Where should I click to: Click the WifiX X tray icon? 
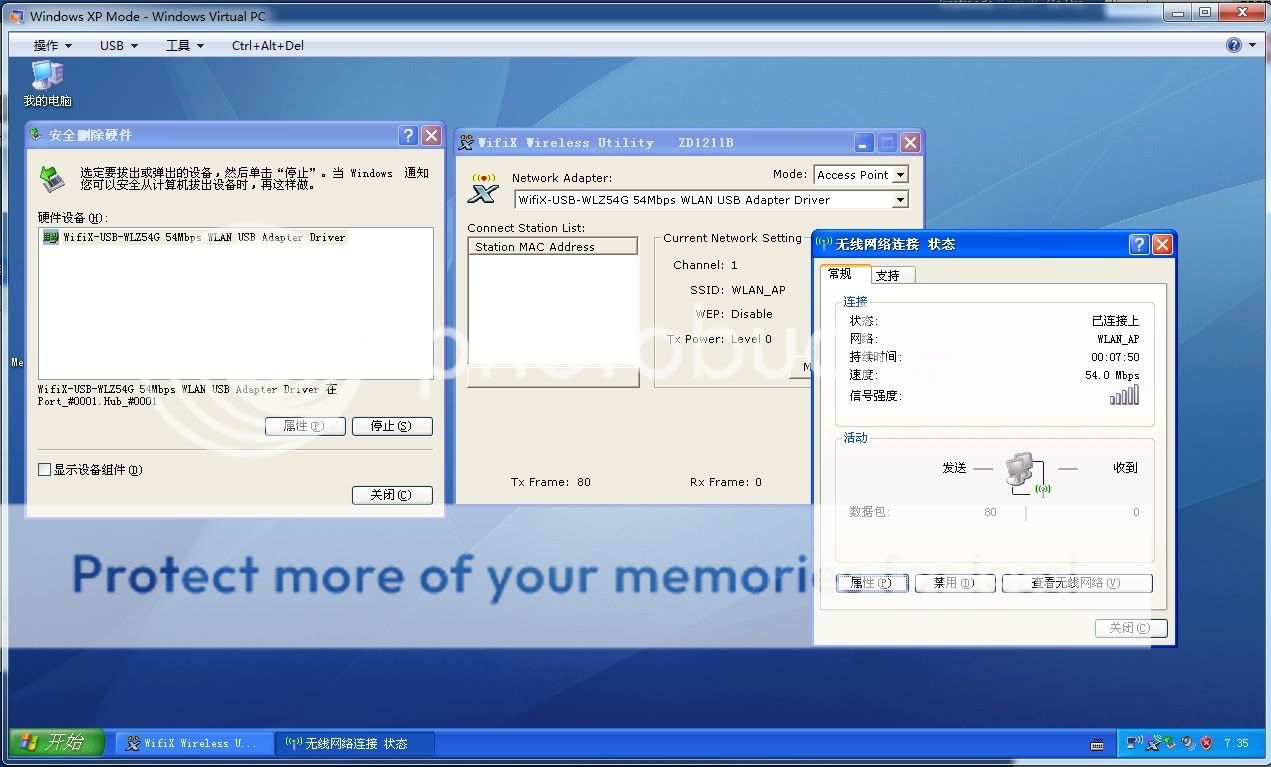(x=1153, y=743)
